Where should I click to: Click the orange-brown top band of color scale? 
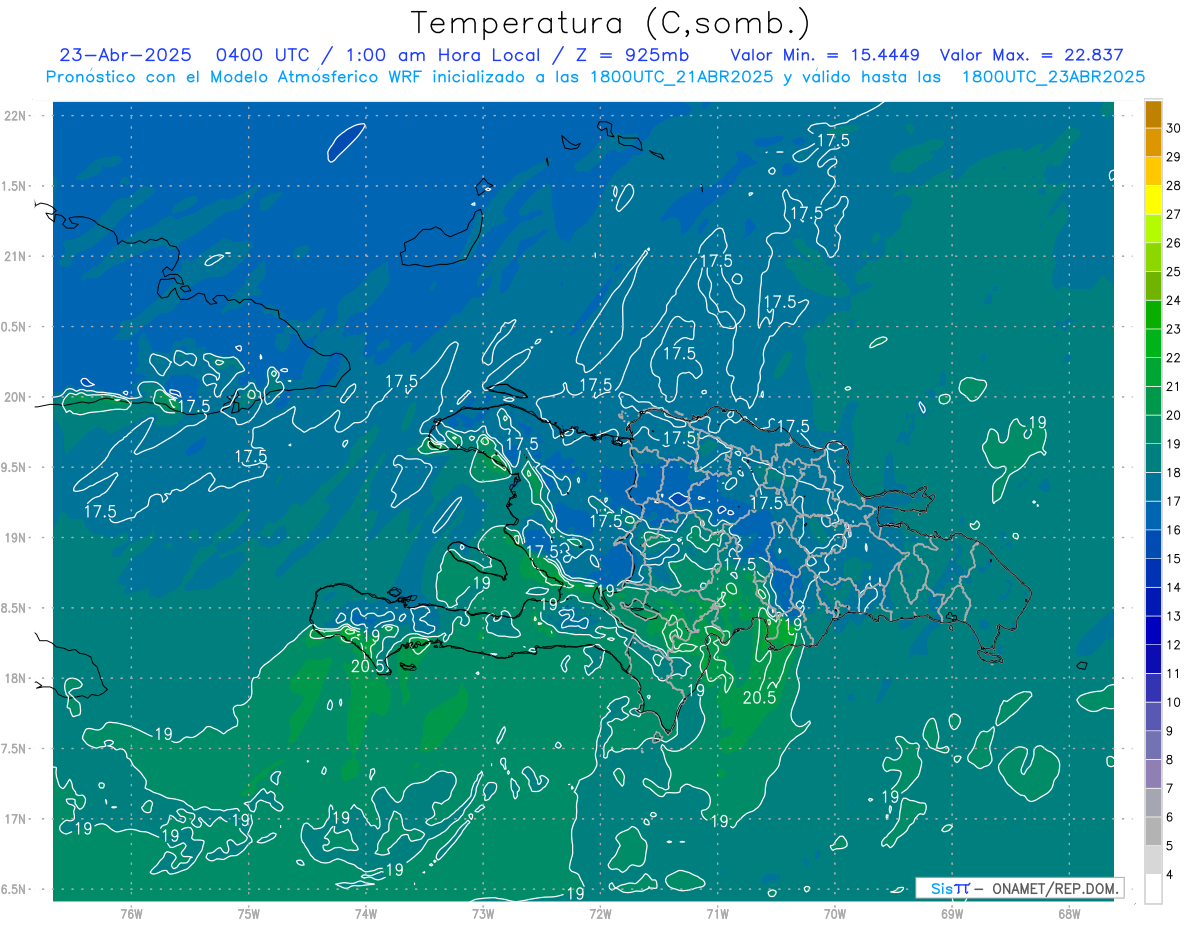point(1153,114)
